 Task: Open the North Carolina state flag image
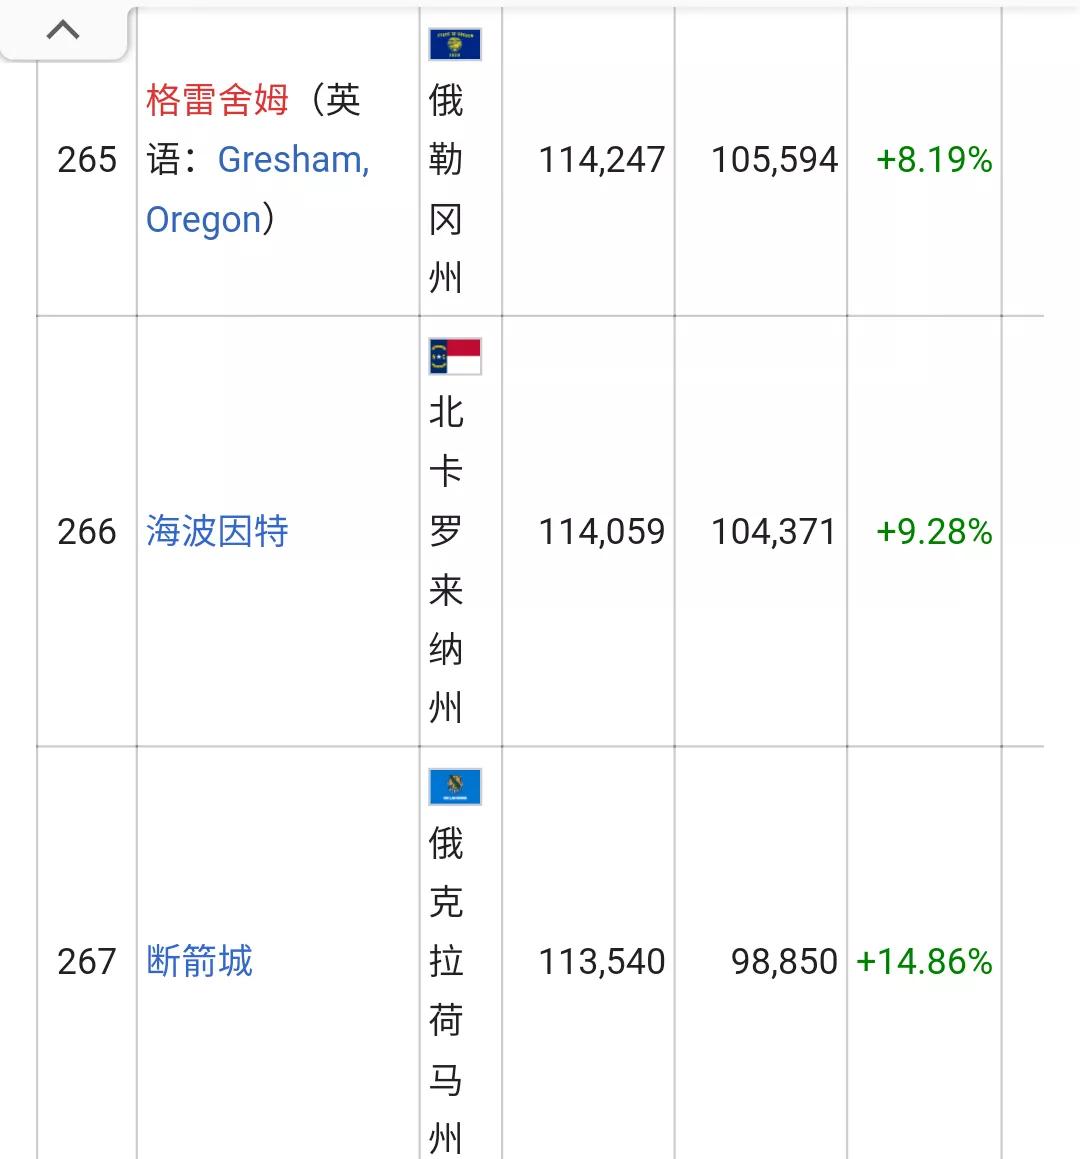click(x=455, y=356)
